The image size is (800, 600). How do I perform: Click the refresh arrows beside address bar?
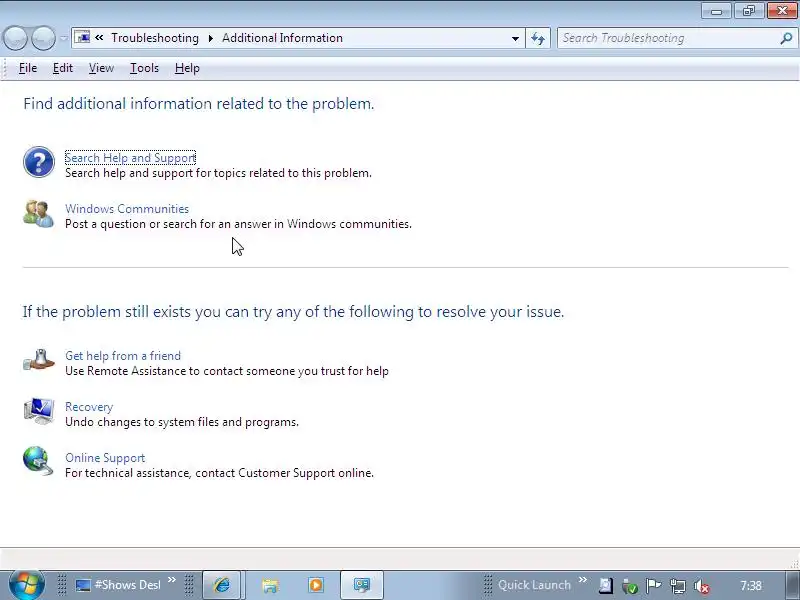pyautogui.click(x=538, y=38)
